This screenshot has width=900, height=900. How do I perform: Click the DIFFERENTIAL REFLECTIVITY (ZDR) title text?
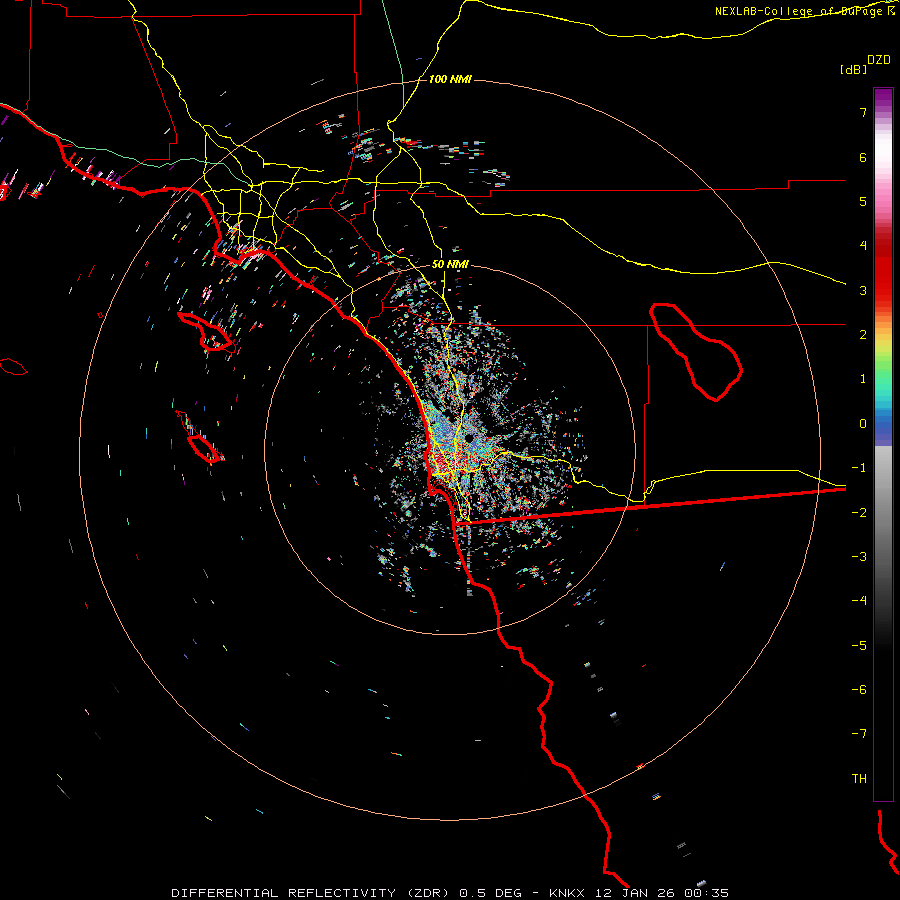pyautogui.click(x=313, y=893)
